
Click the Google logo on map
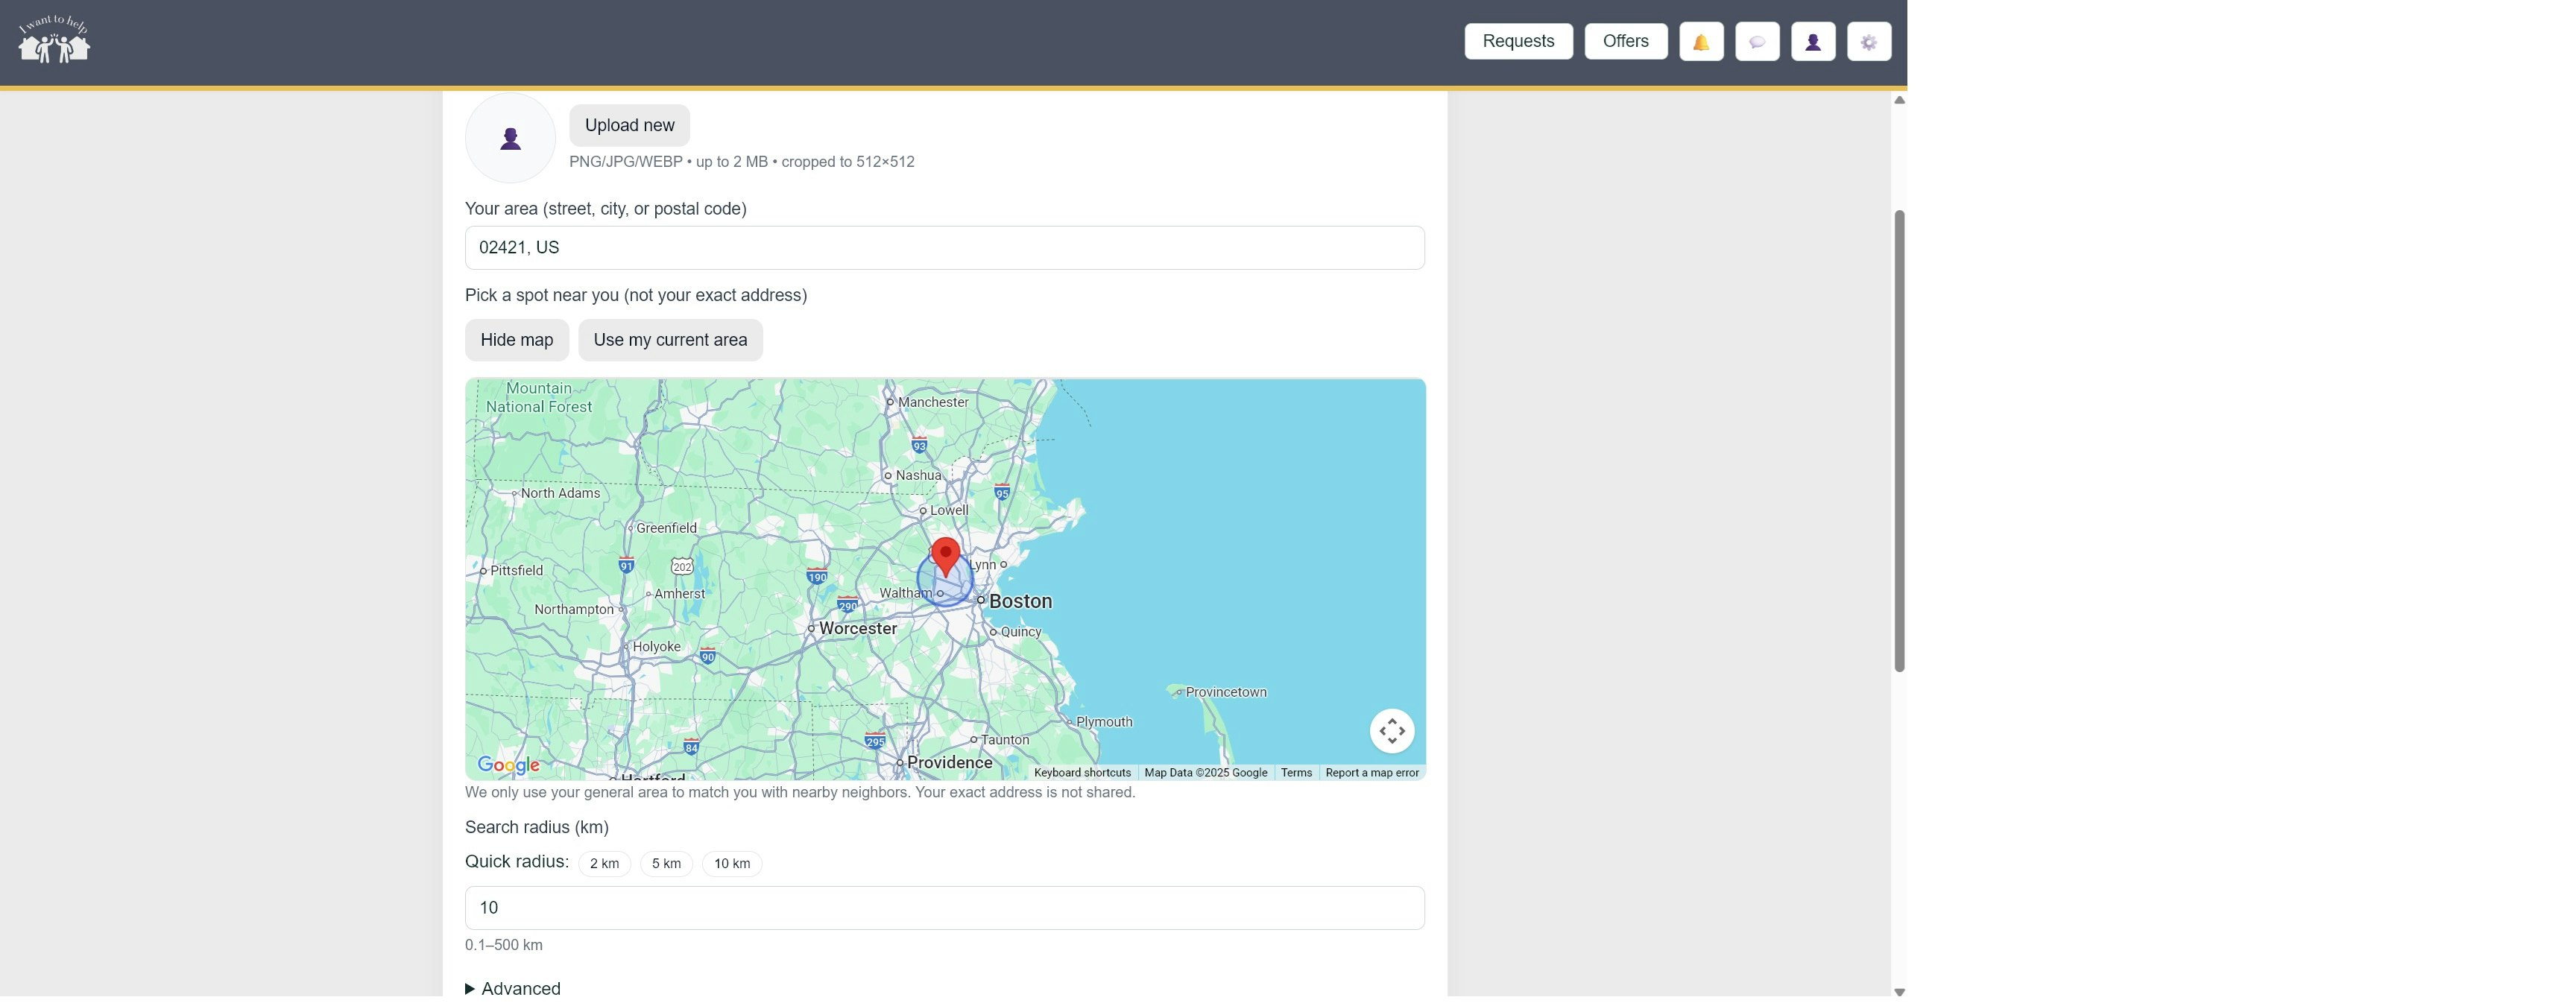(x=508, y=766)
